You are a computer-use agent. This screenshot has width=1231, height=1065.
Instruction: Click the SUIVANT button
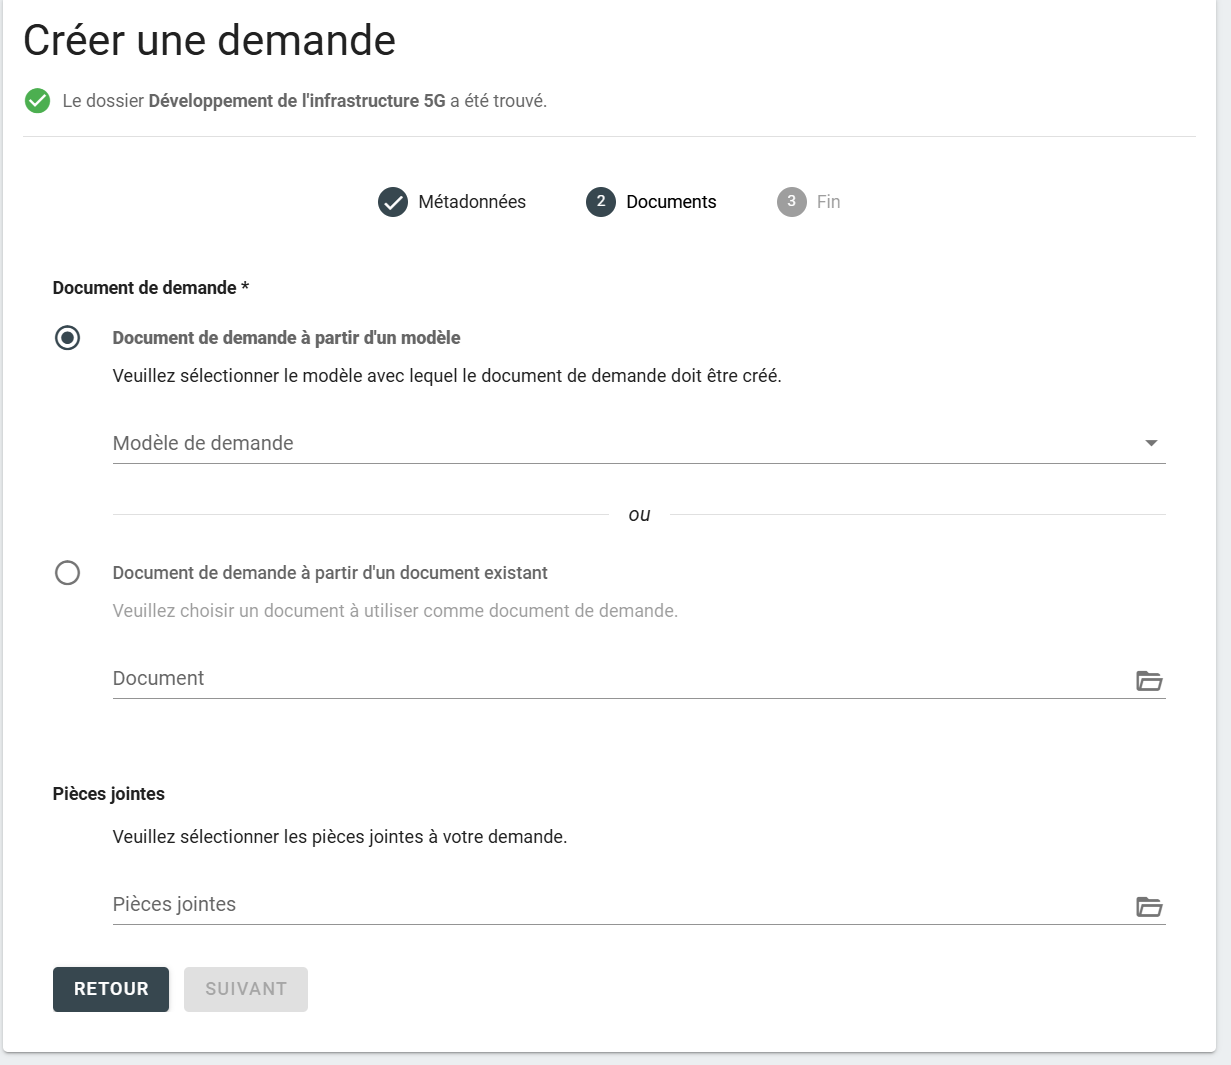246,989
